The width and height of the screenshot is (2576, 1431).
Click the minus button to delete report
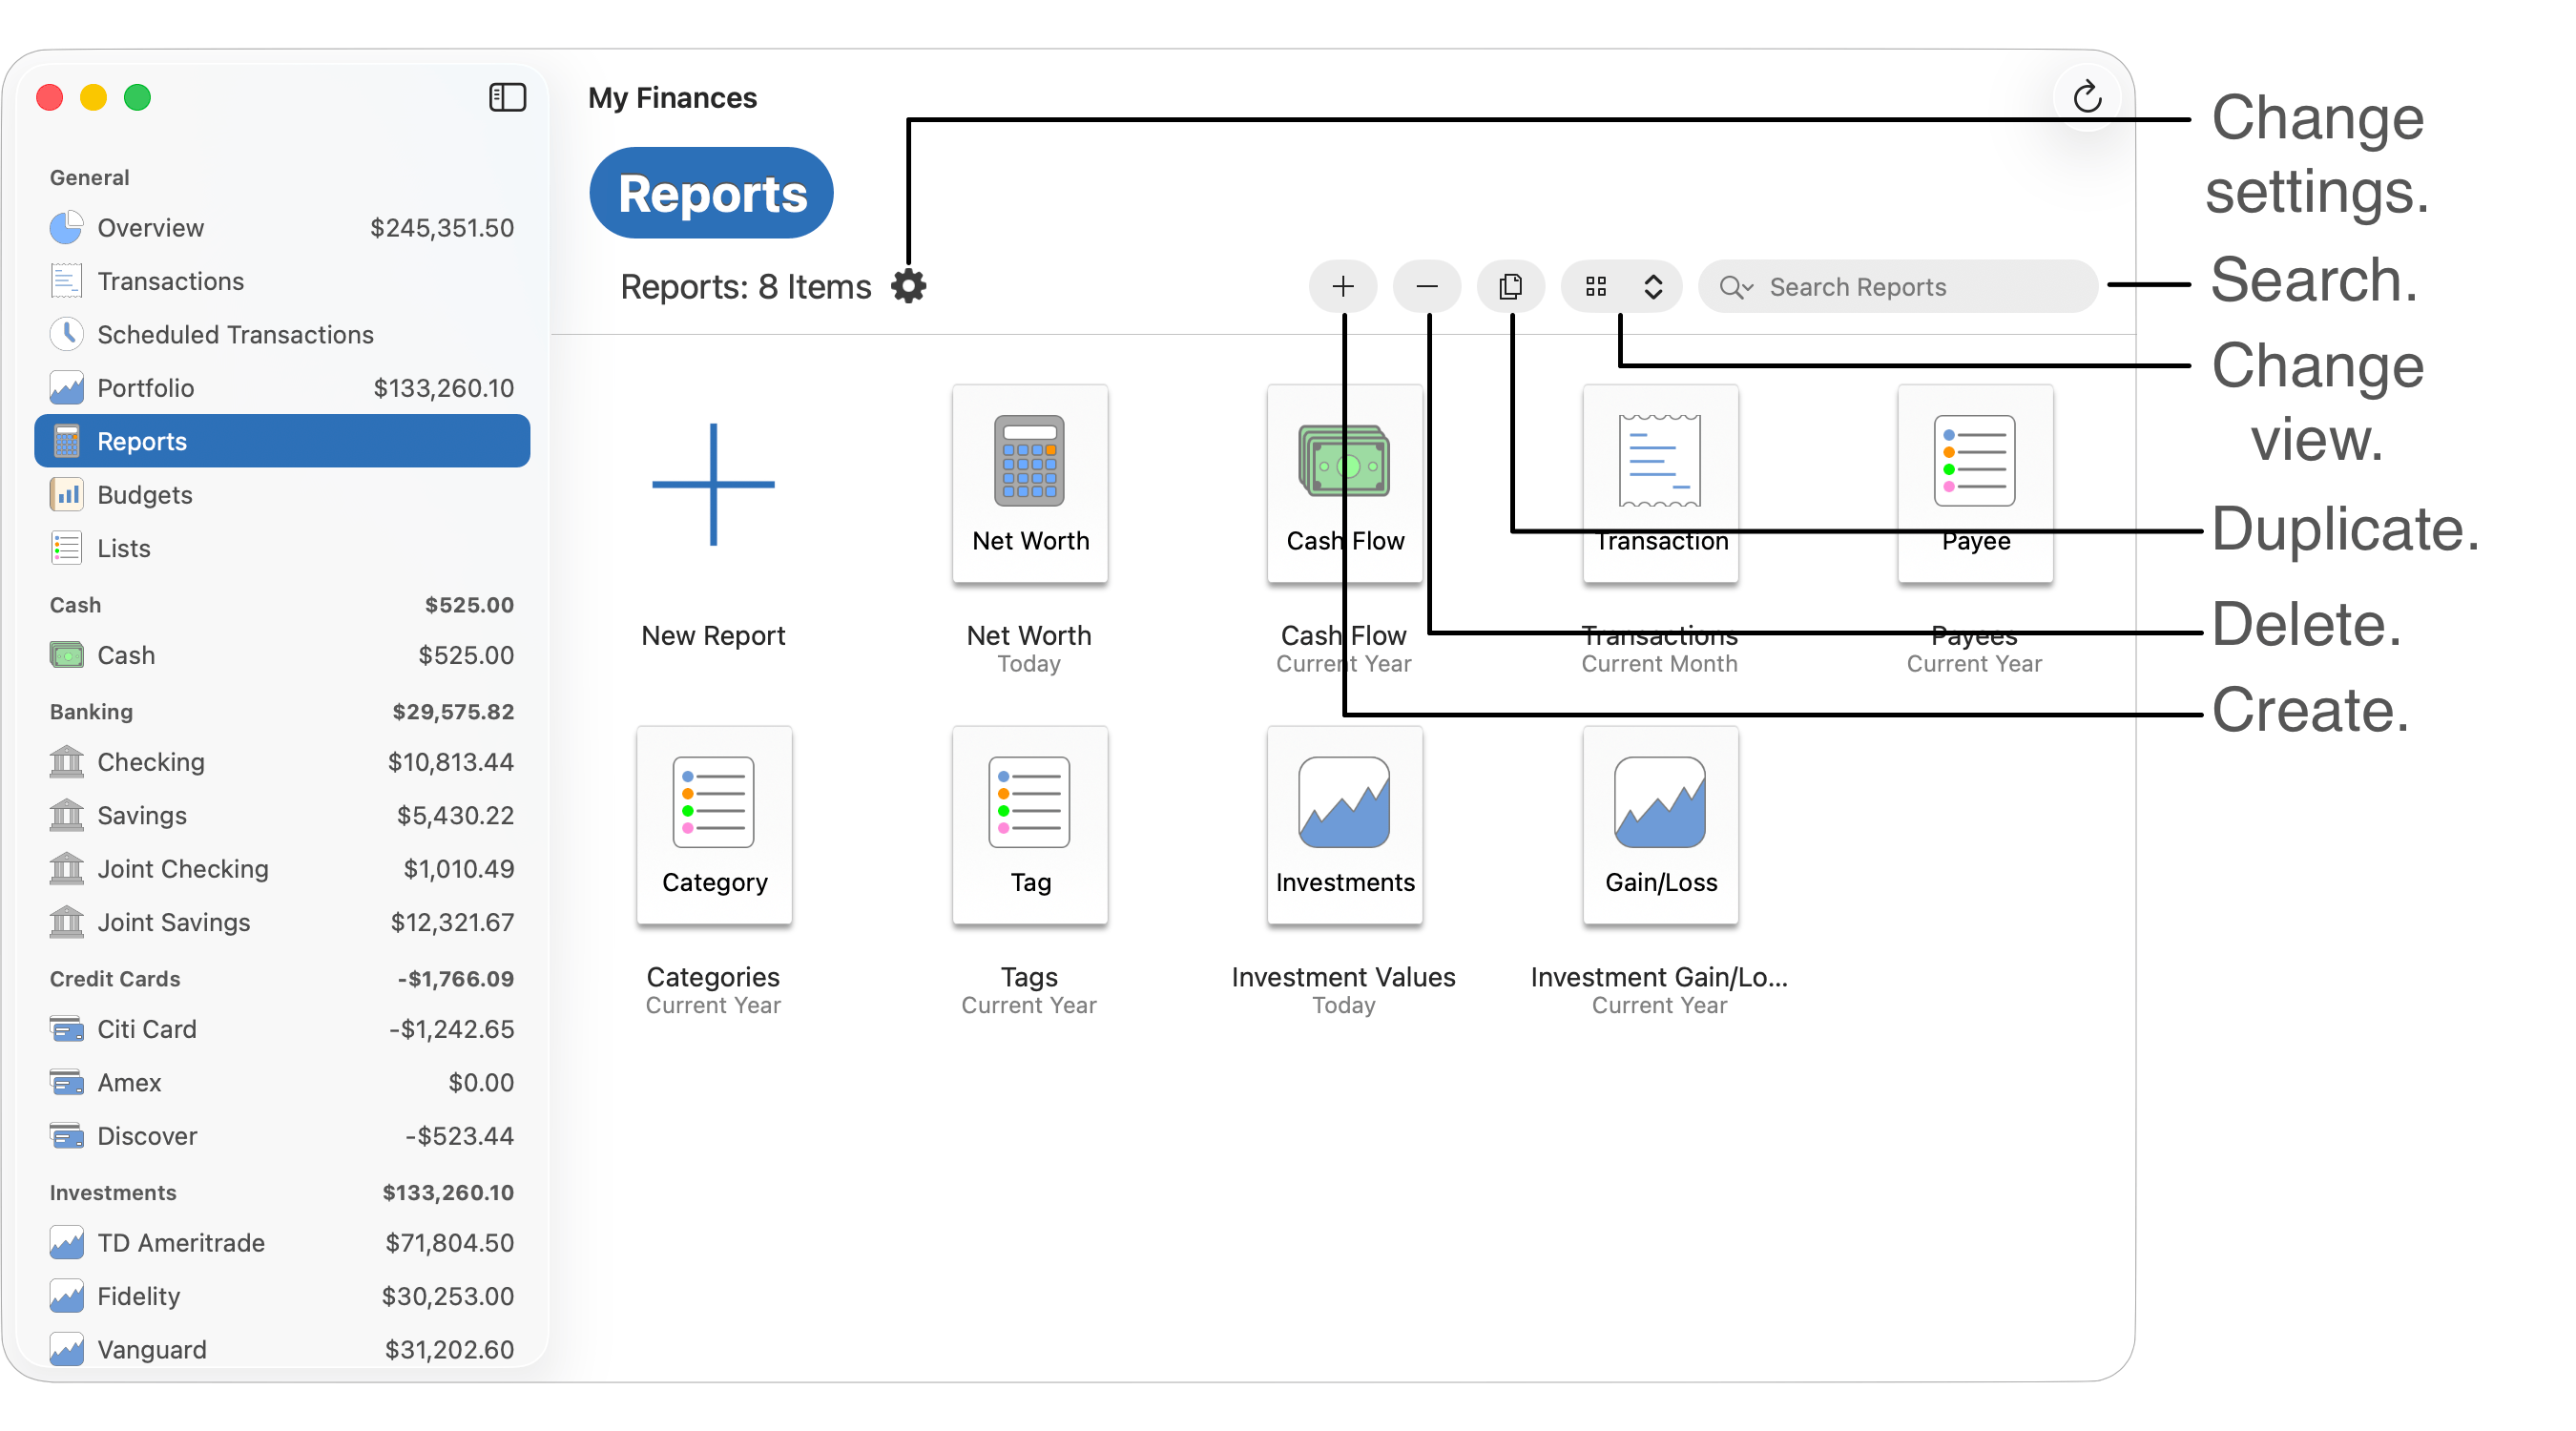1426,287
